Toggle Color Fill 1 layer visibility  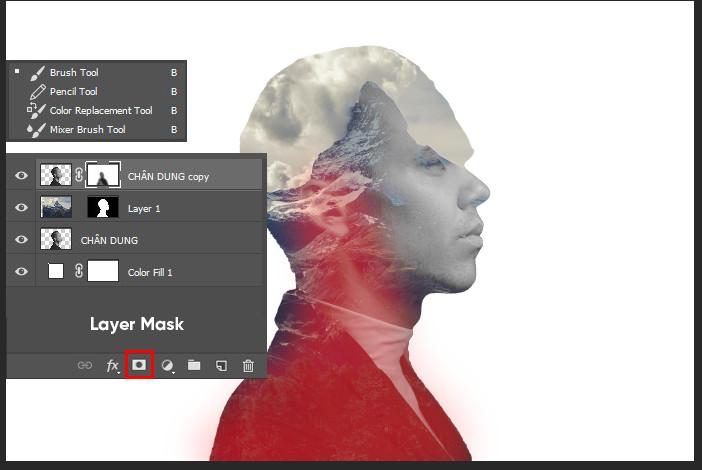(x=21, y=272)
